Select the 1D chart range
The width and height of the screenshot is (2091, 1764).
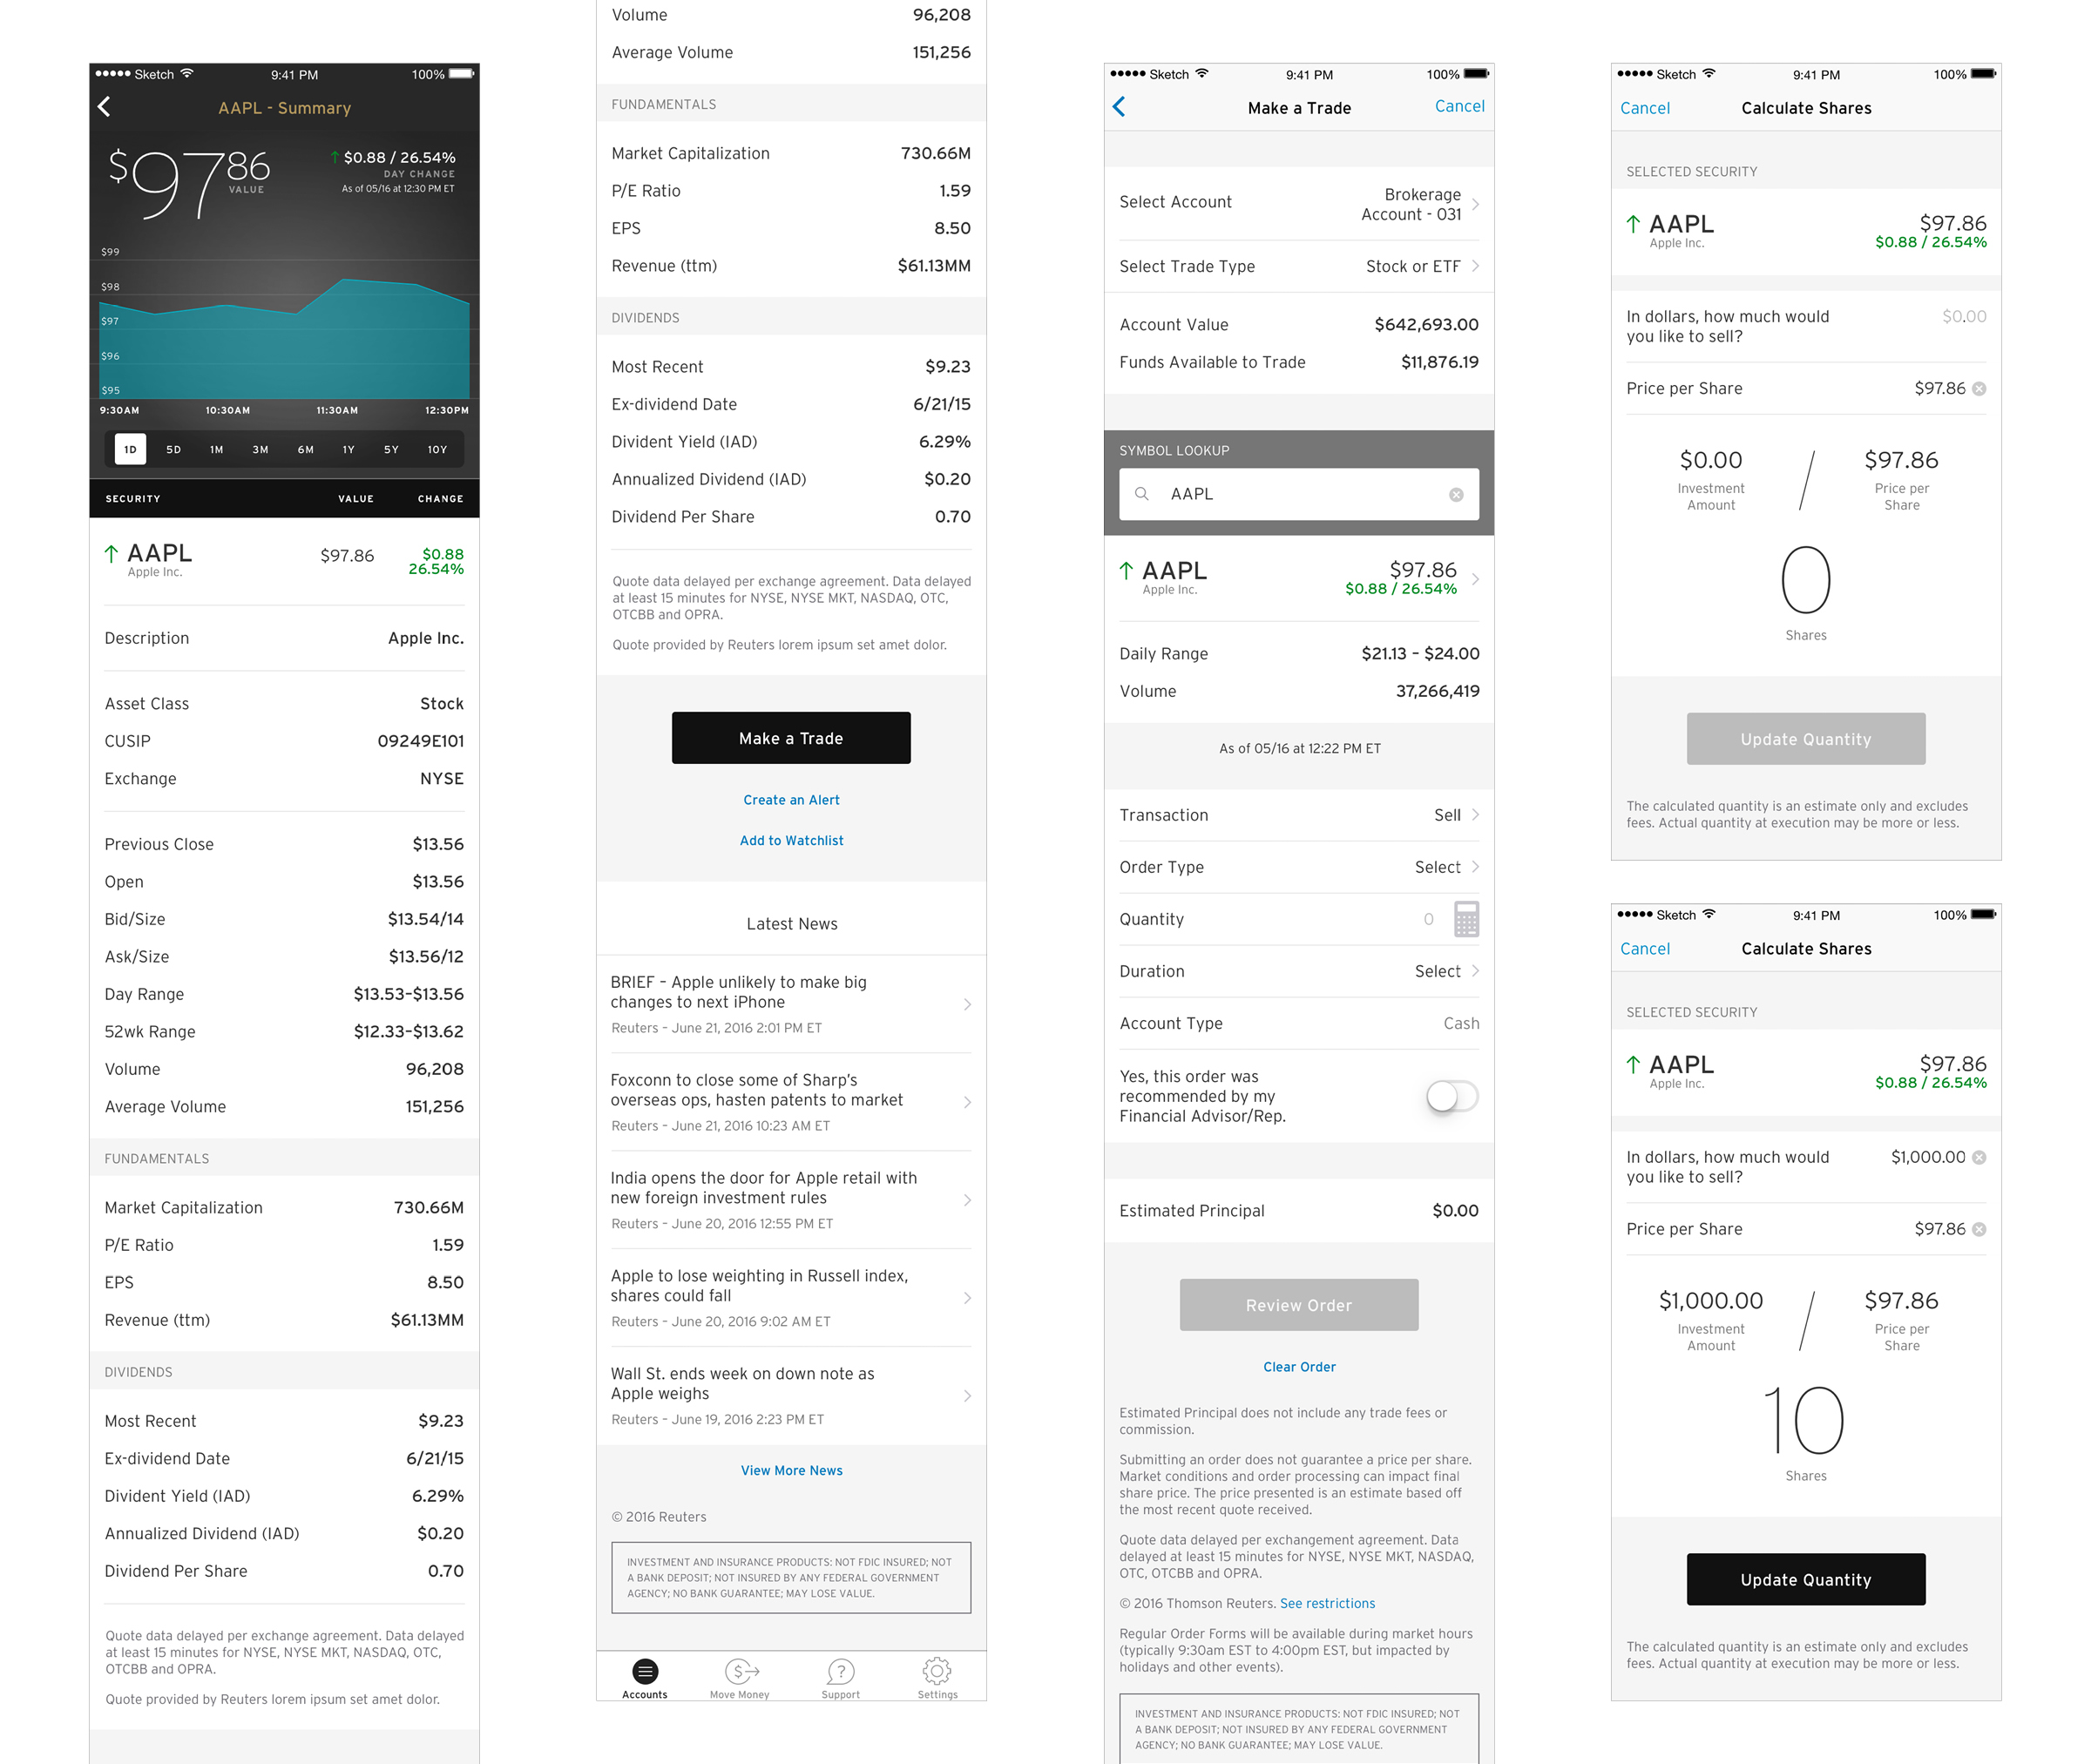[x=130, y=449]
